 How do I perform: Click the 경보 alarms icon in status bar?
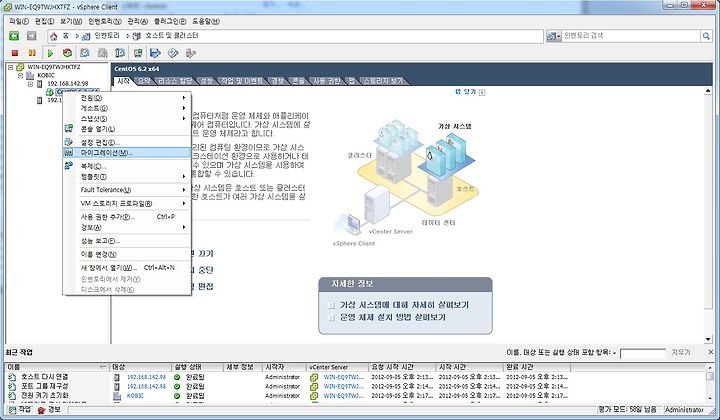click(41, 409)
